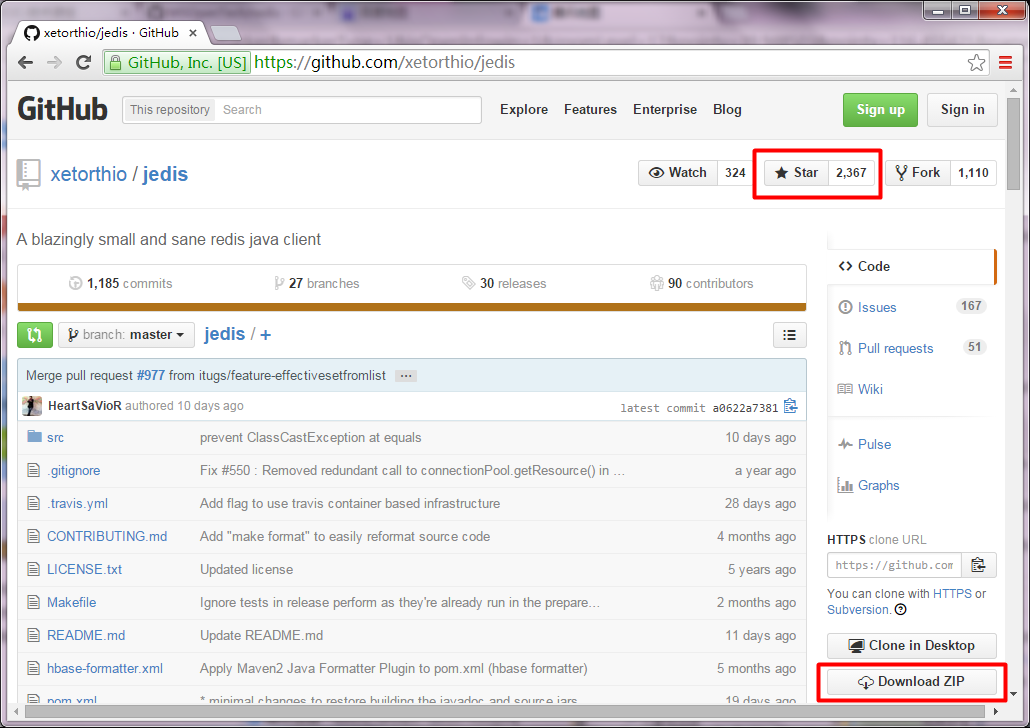
Task: Click the watchers count 324
Action: [x=735, y=173]
